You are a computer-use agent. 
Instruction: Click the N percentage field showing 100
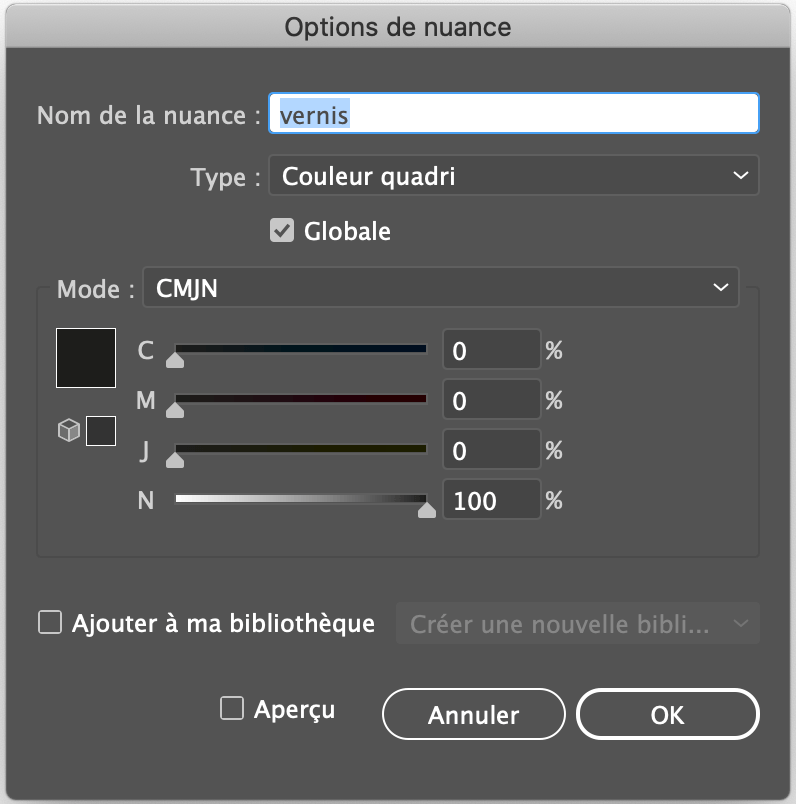point(491,501)
